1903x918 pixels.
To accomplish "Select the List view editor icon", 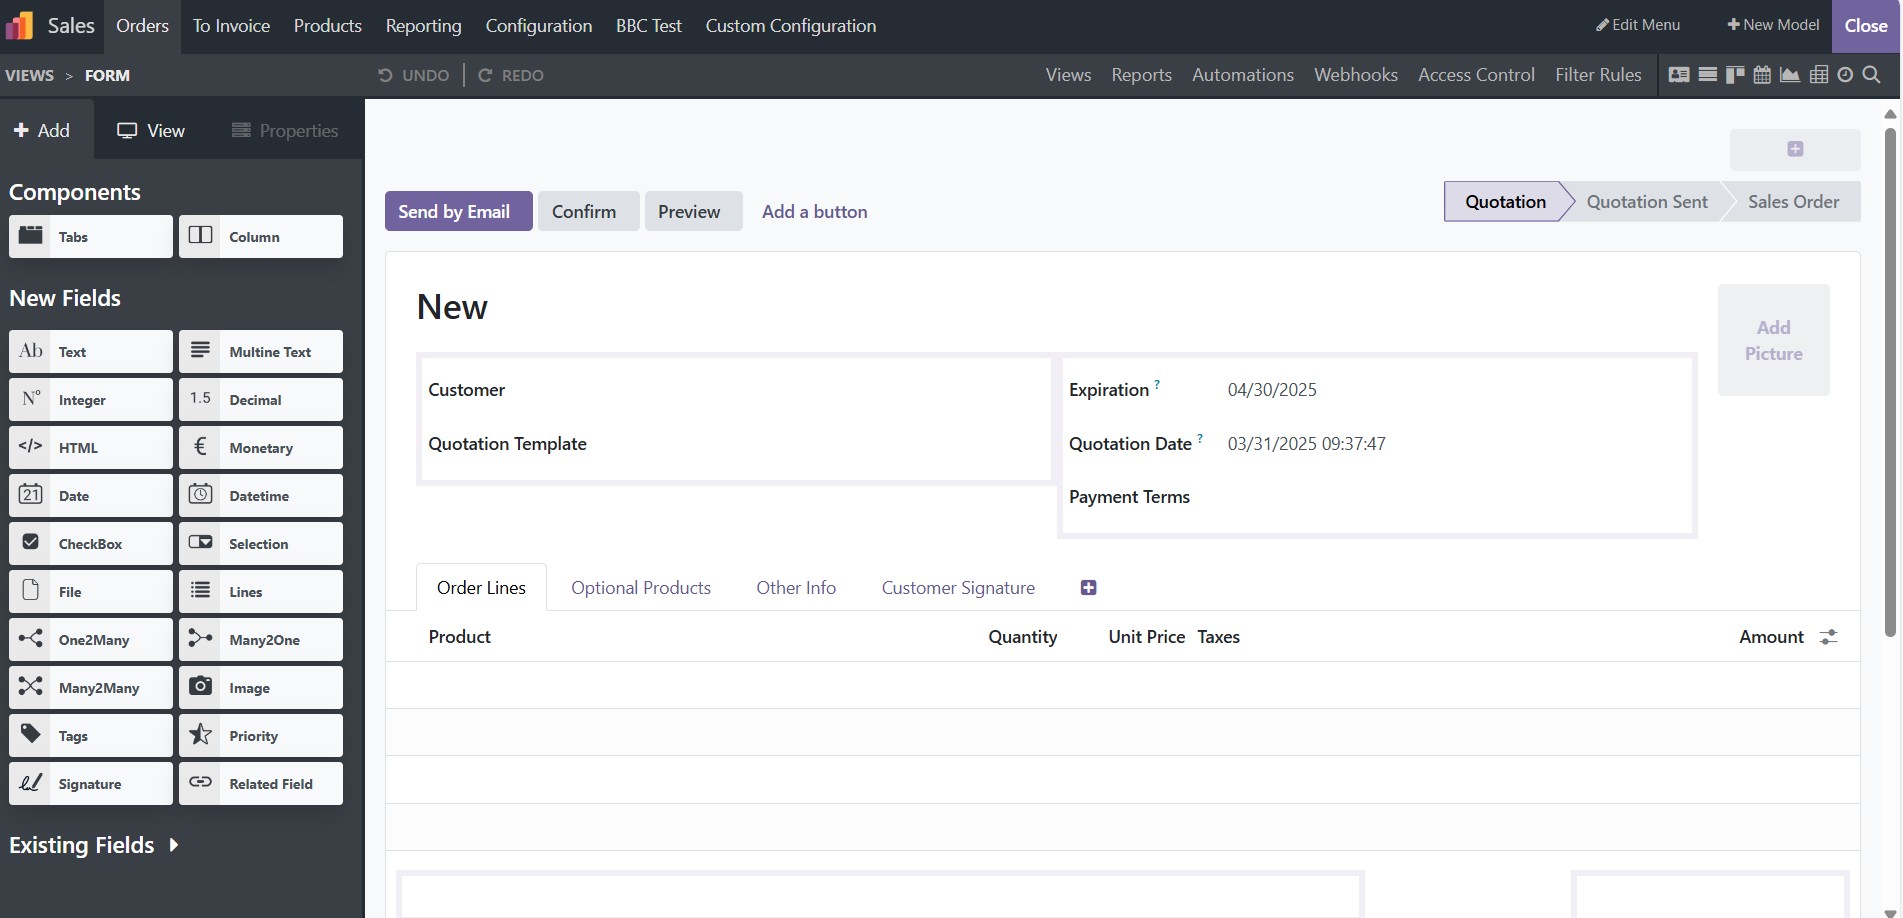I will click(1708, 74).
